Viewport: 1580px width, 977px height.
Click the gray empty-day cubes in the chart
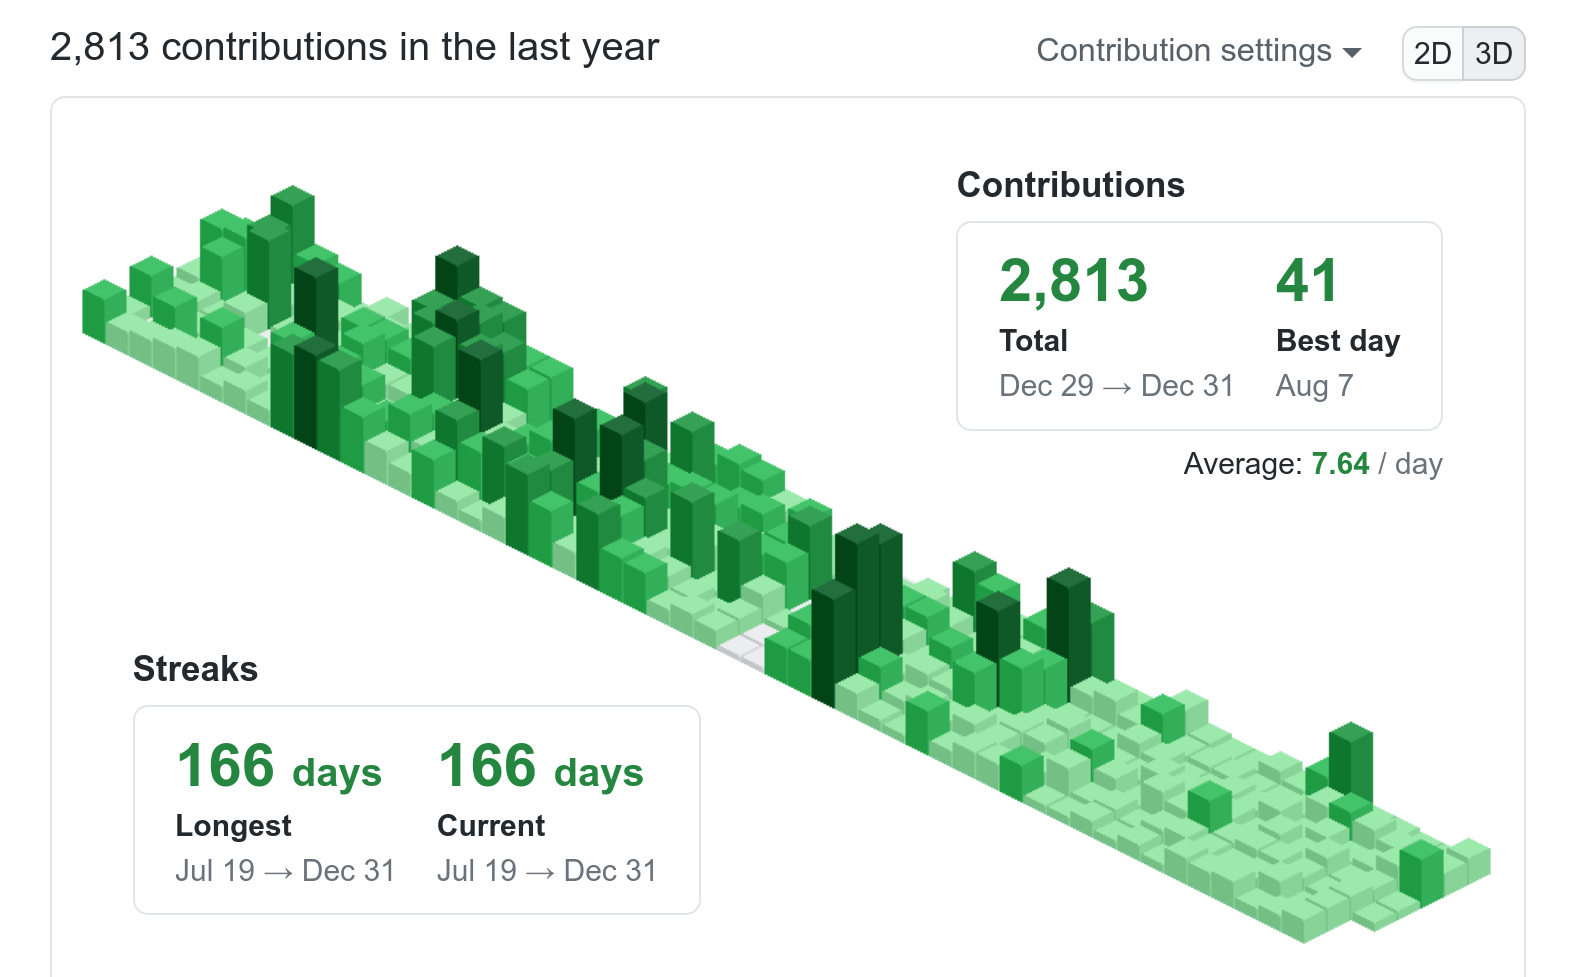click(743, 648)
